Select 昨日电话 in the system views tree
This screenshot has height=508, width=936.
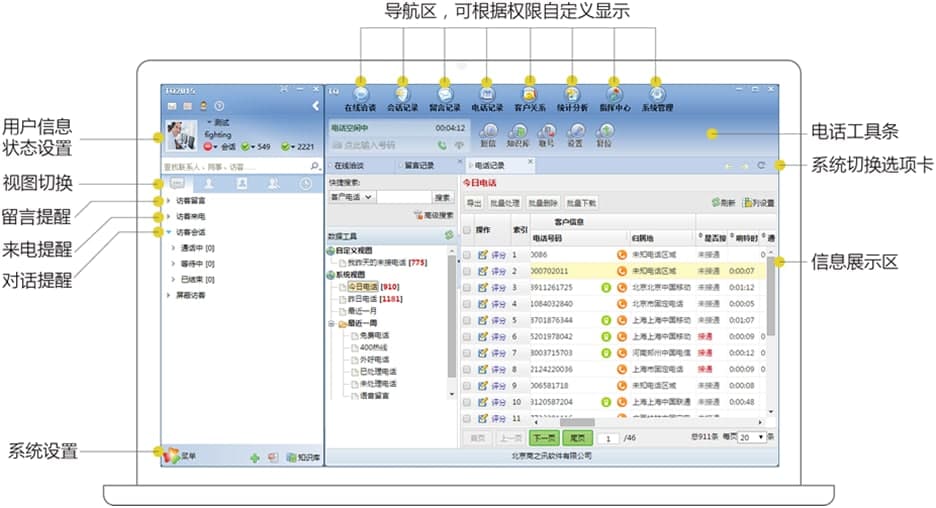click(x=369, y=298)
